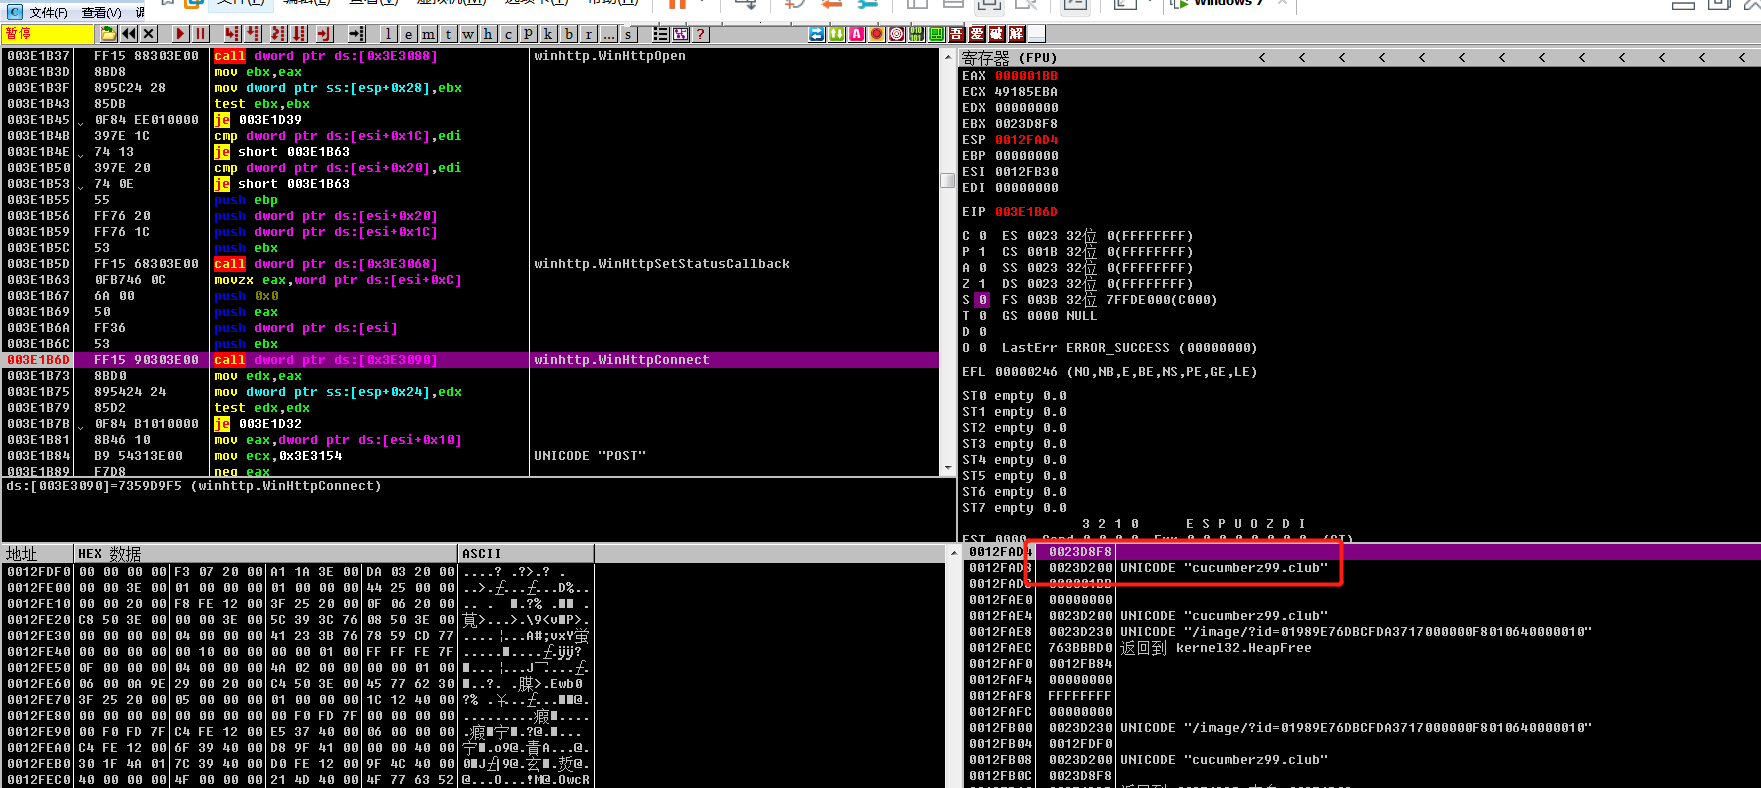Click the orange circle plugin icon

tap(877, 34)
